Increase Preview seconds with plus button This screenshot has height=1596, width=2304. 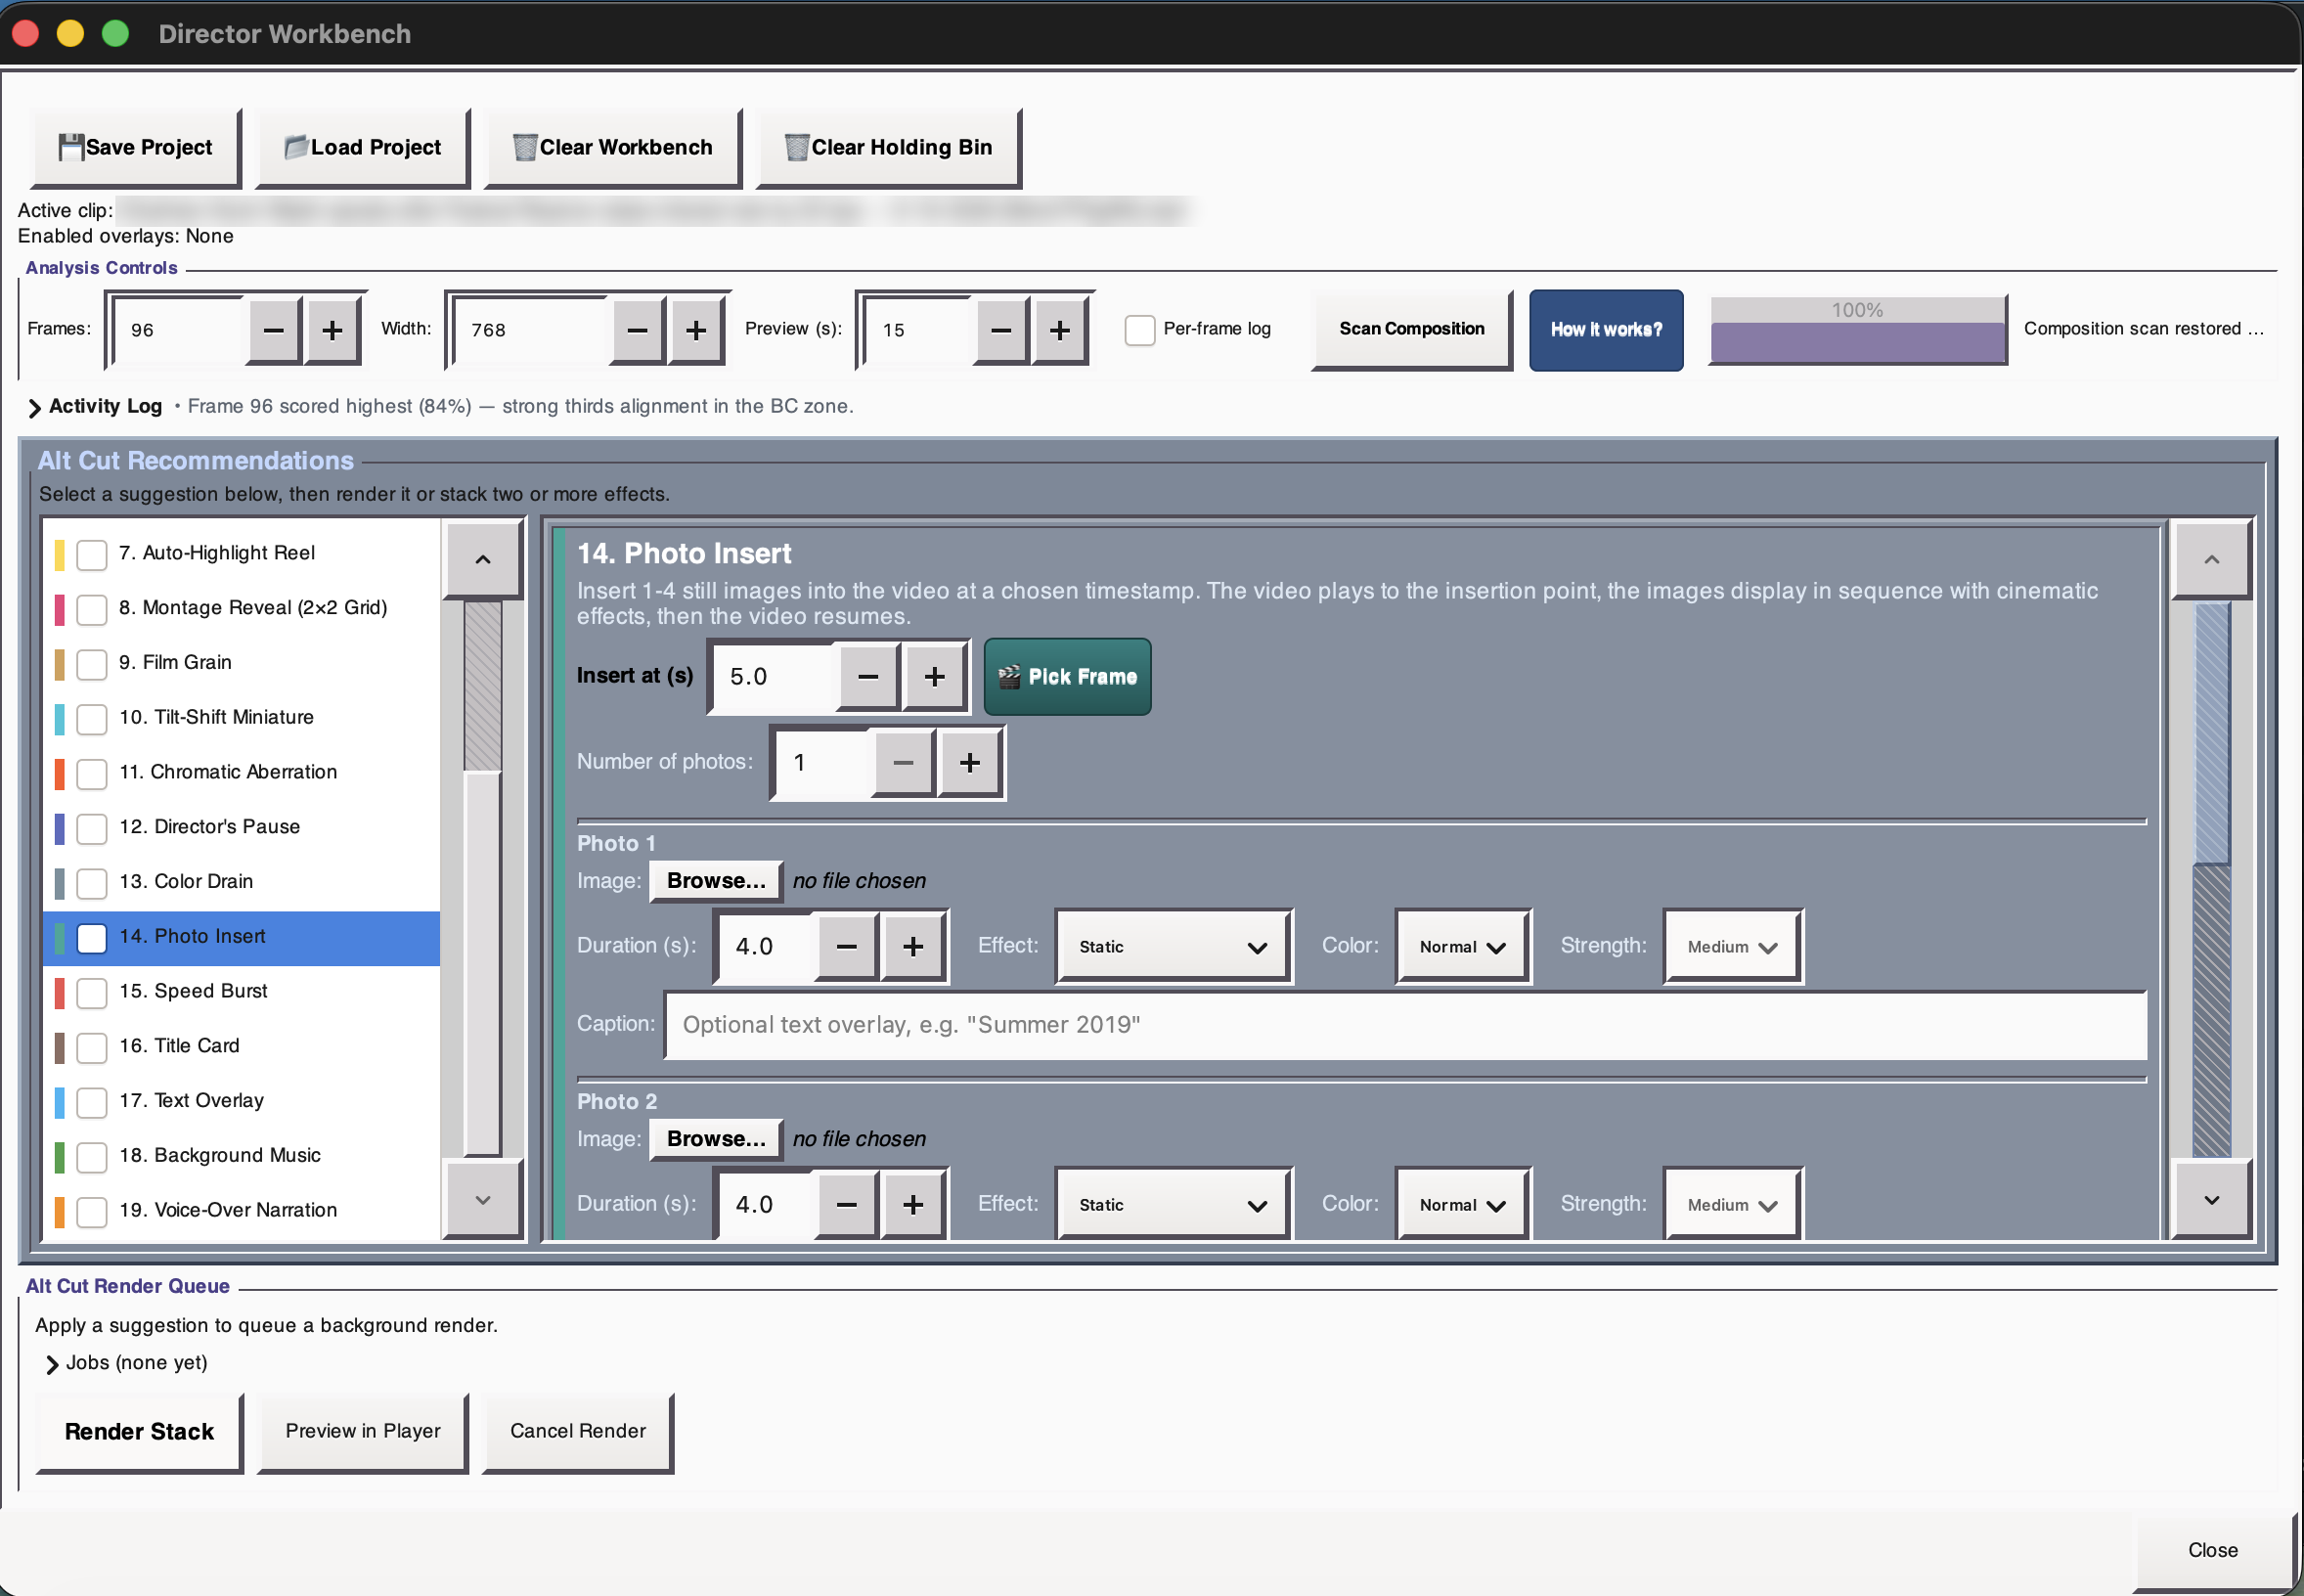(1060, 330)
